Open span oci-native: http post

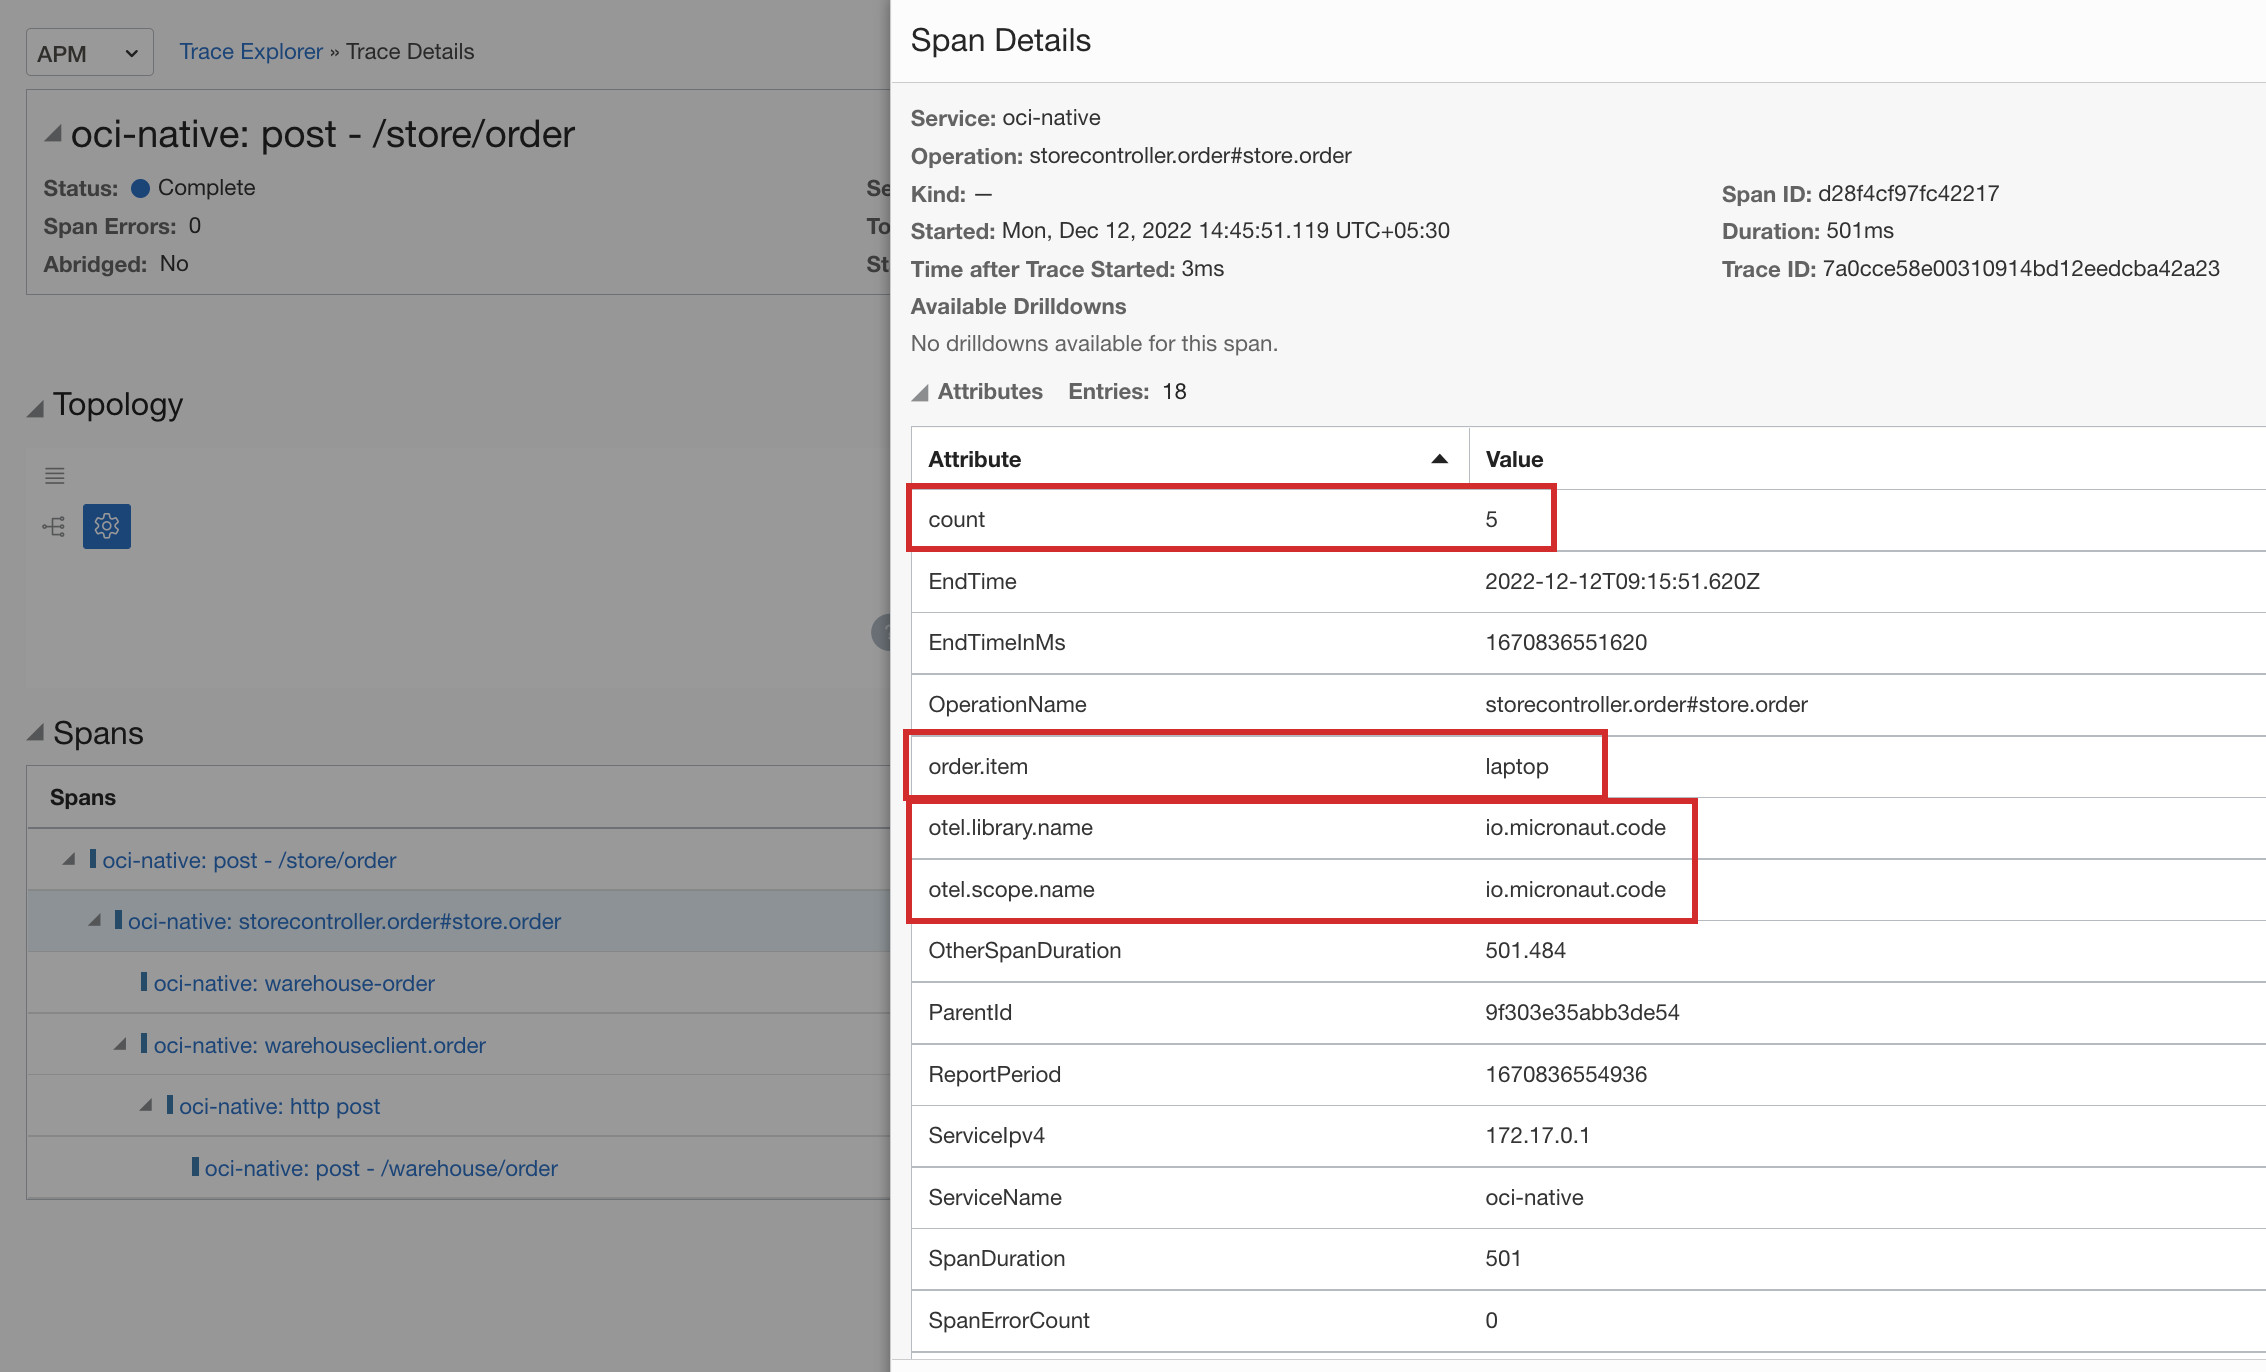279,1106
